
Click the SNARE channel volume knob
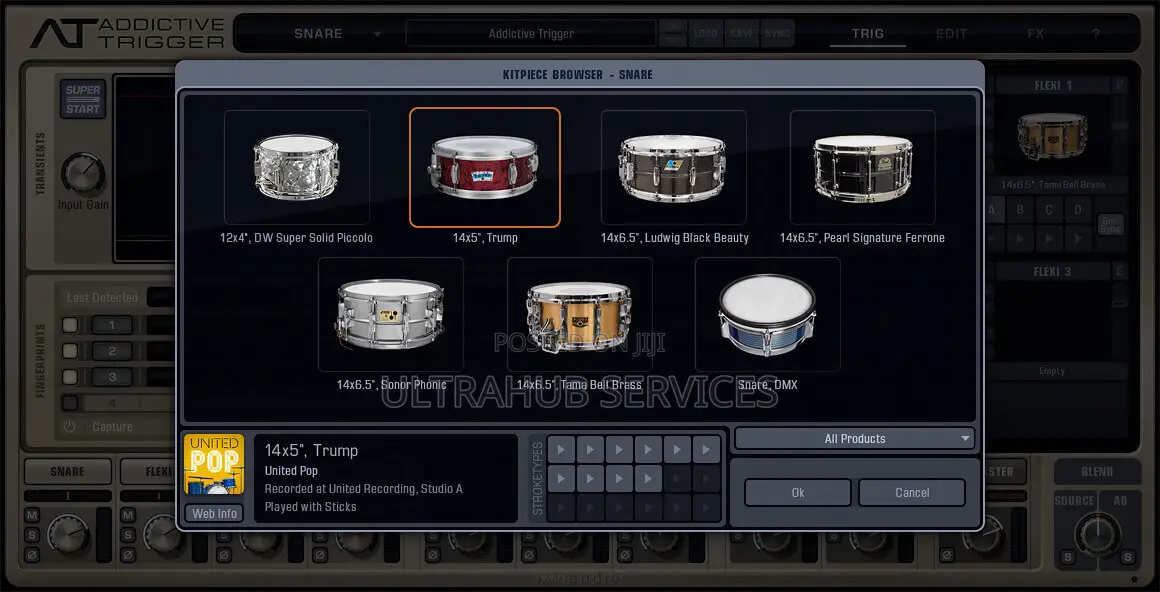click(x=68, y=535)
